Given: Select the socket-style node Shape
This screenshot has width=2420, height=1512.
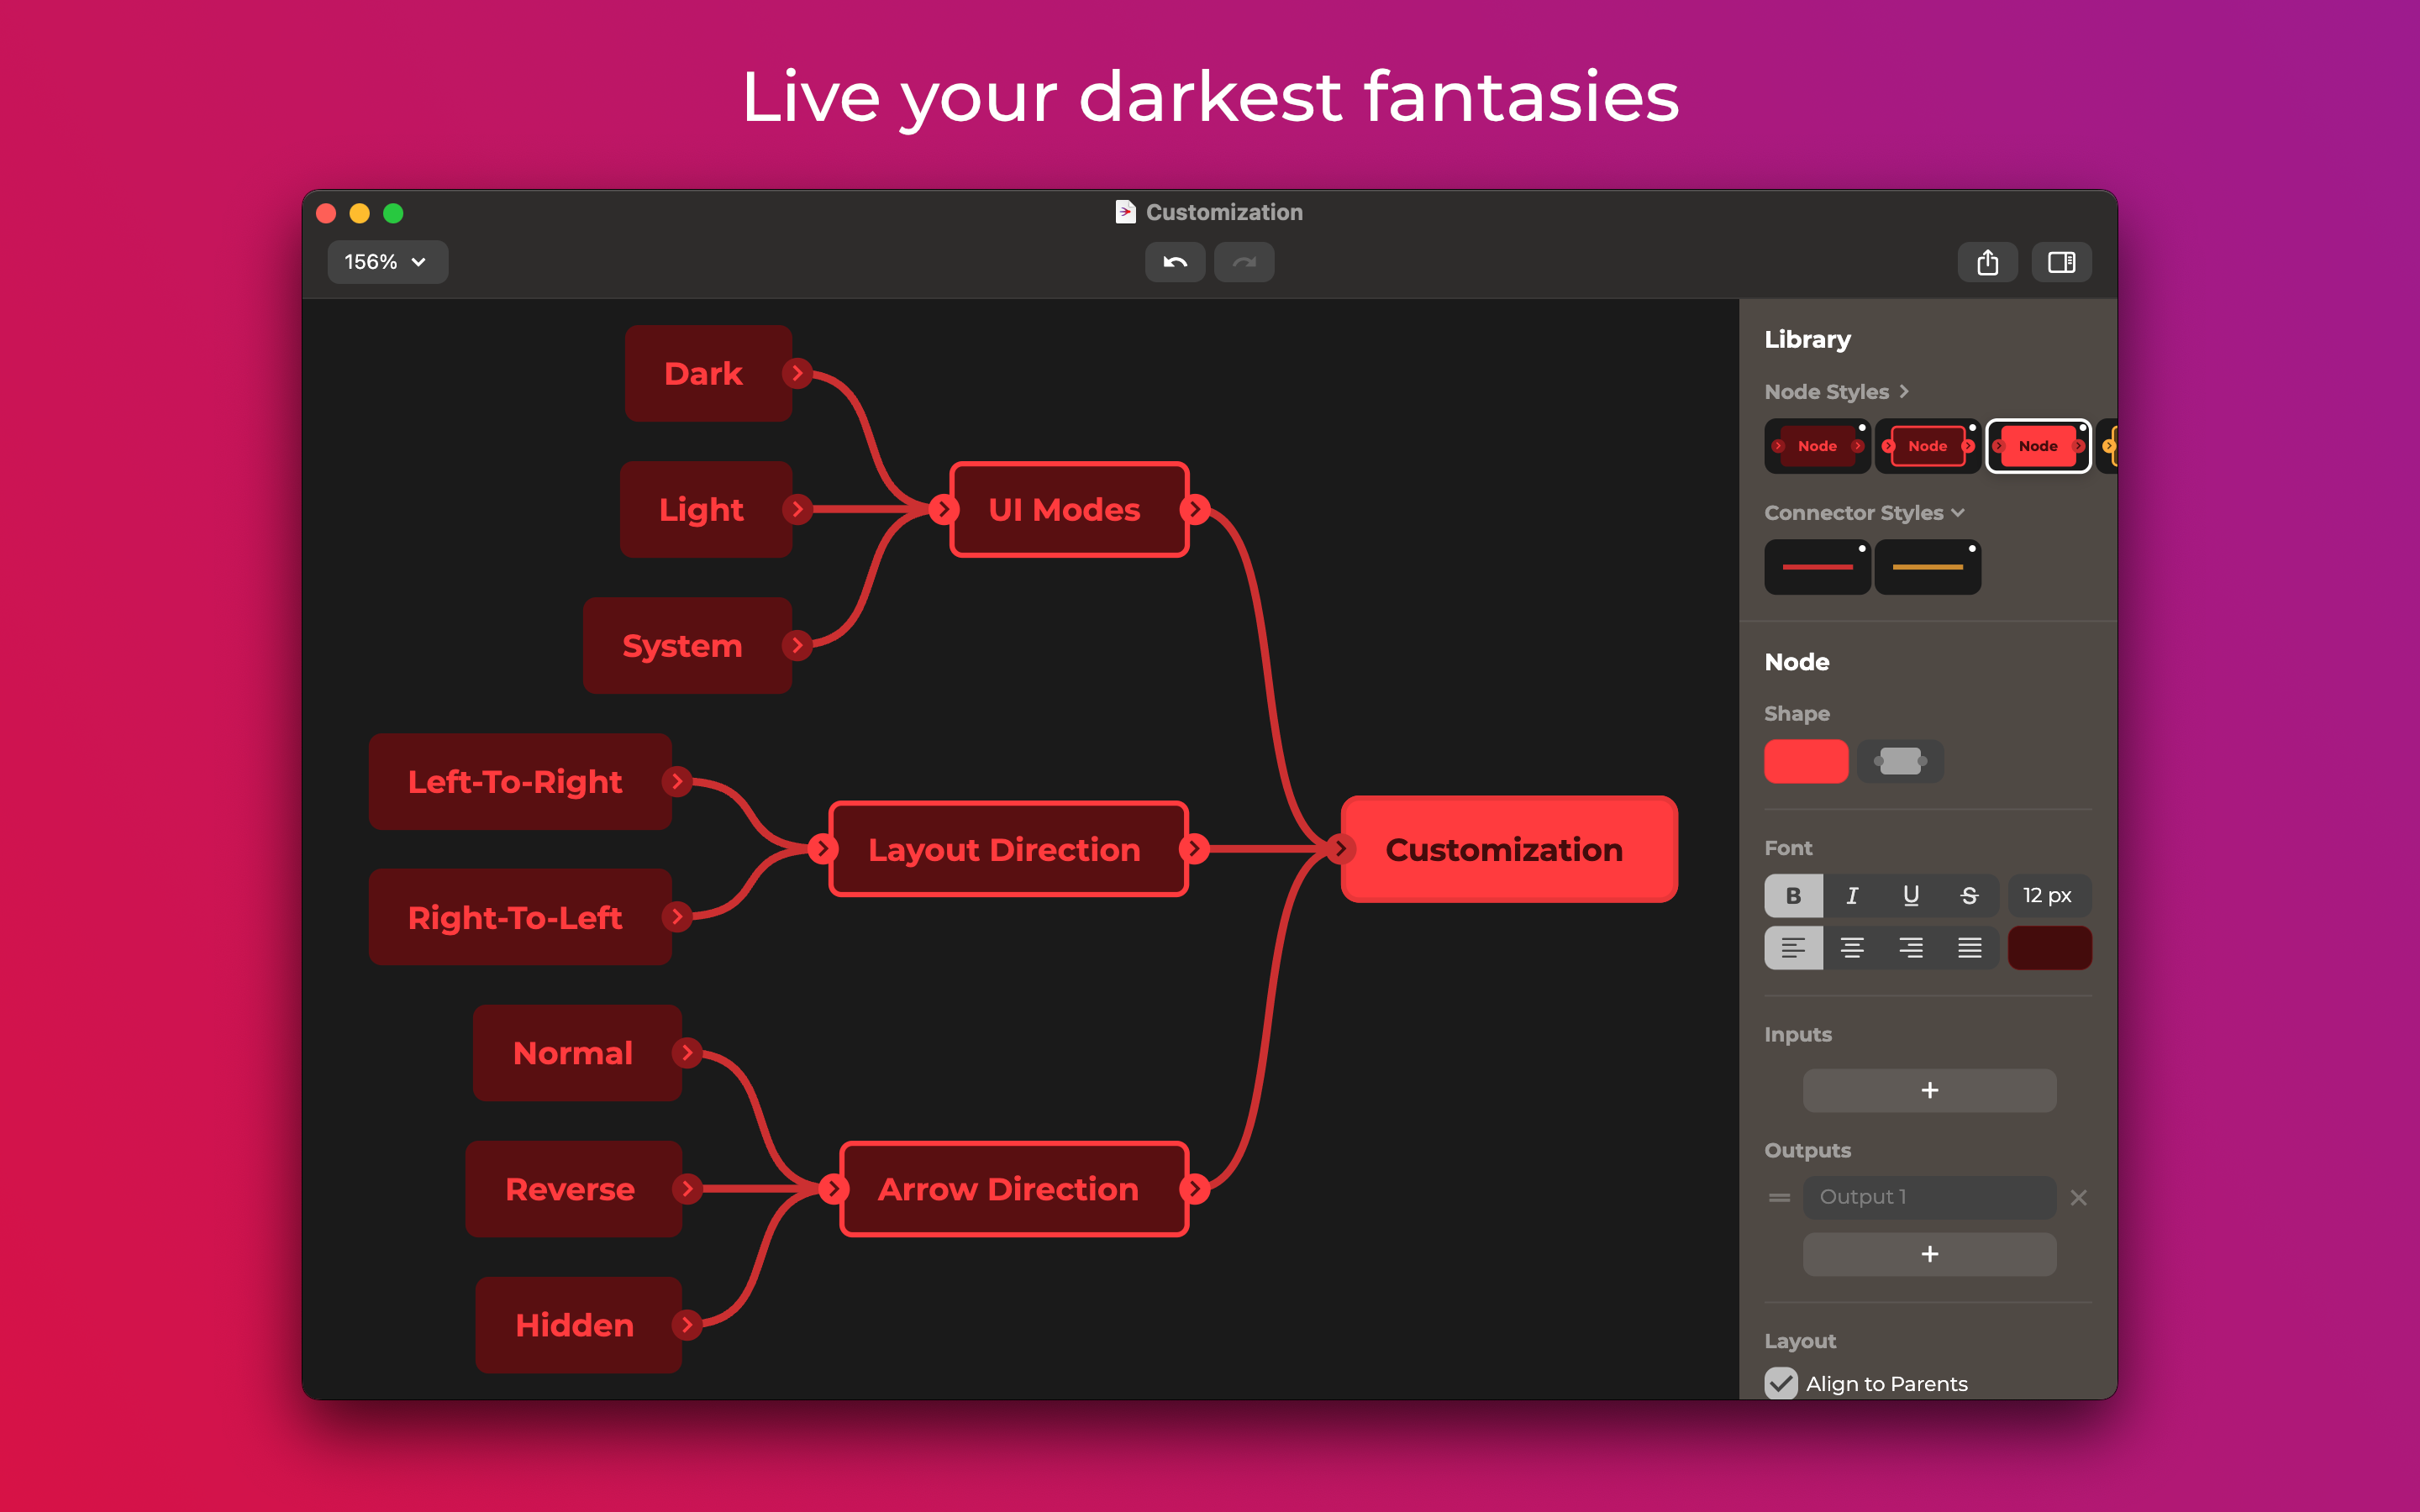Looking at the screenshot, I should tap(1901, 761).
